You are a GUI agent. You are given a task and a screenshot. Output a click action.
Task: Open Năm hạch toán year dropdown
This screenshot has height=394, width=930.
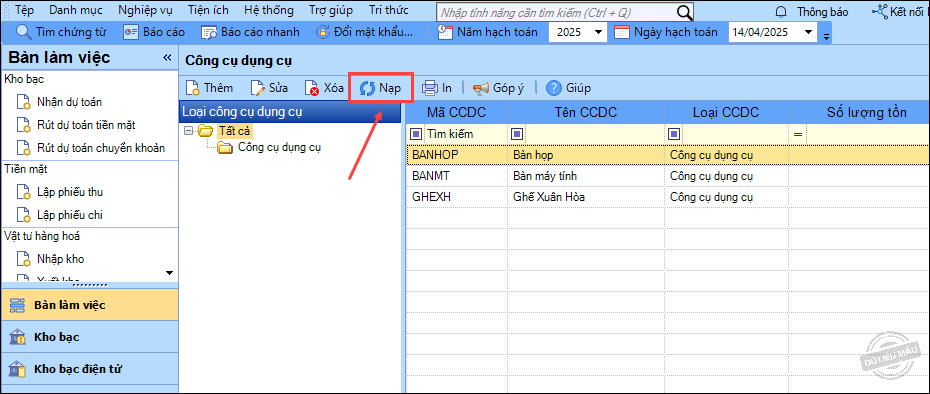click(598, 32)
